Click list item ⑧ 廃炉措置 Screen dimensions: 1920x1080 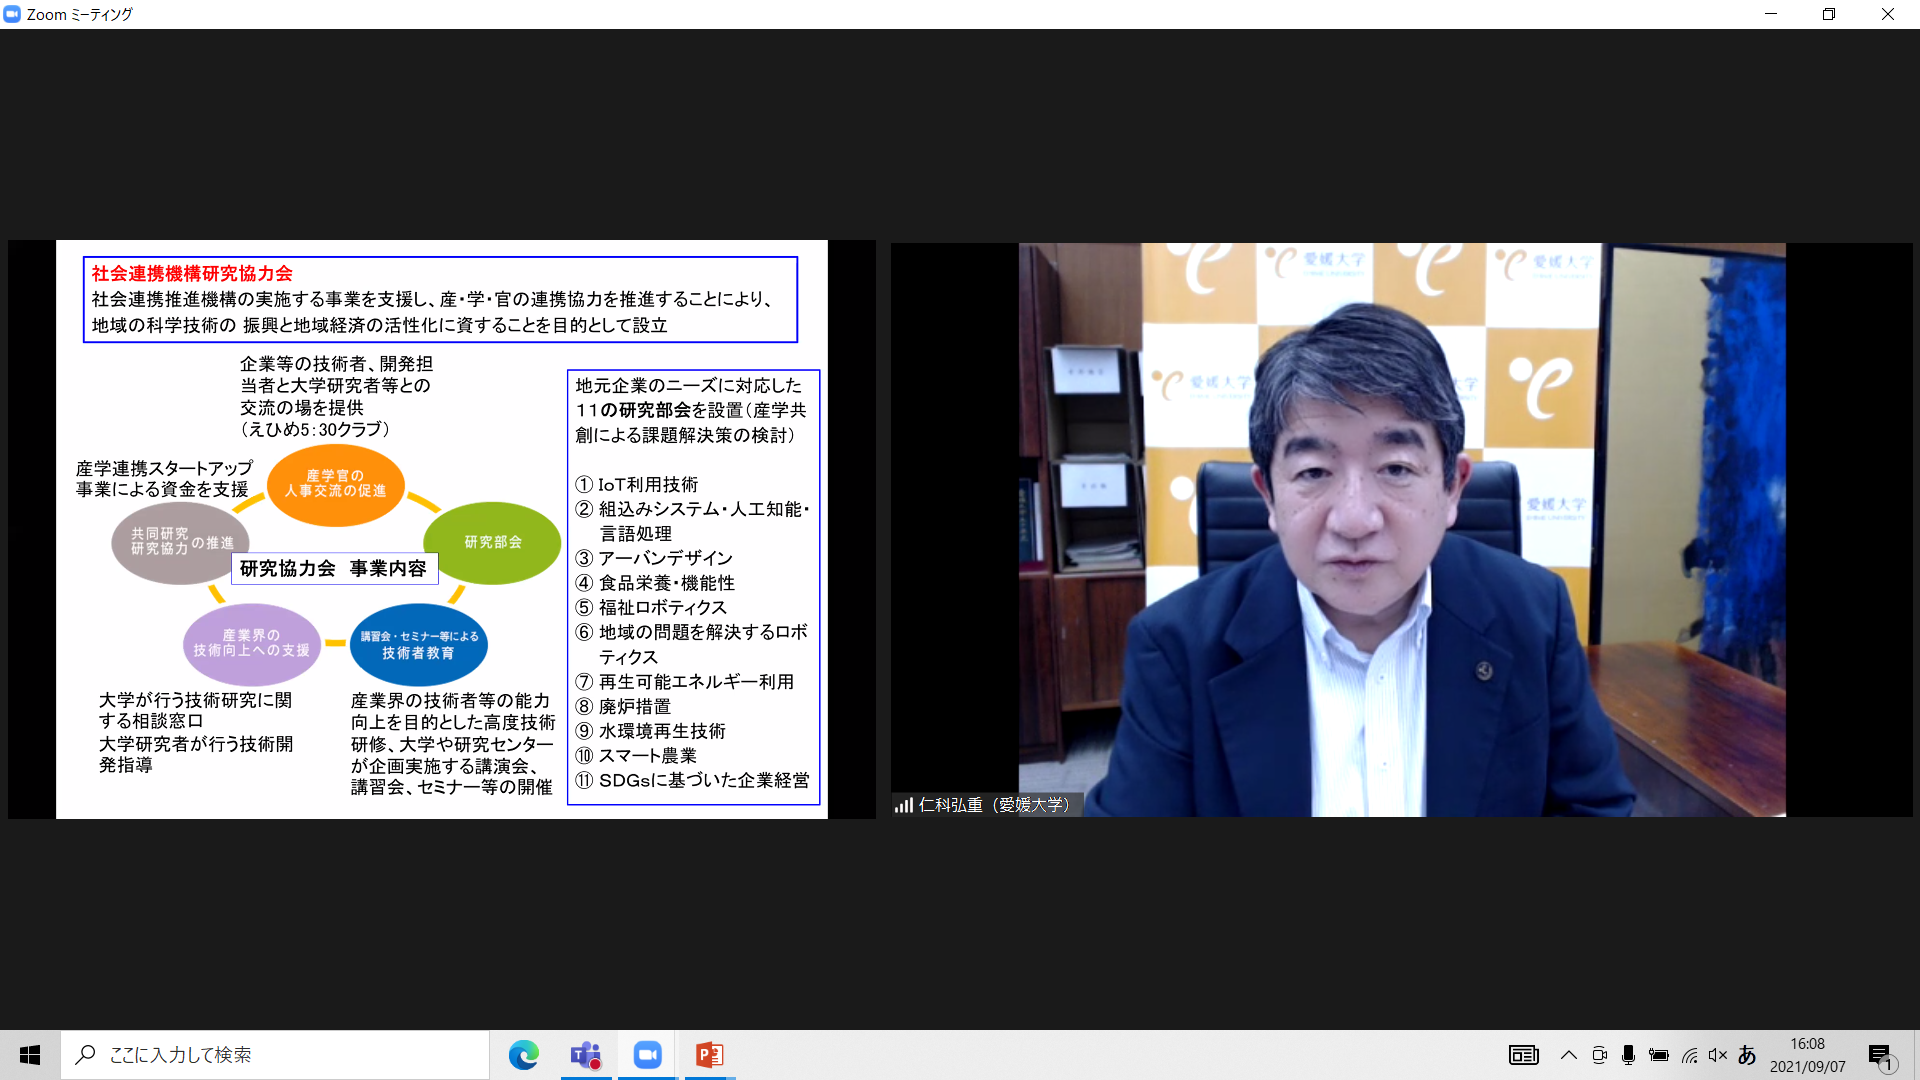coord(623,707)
